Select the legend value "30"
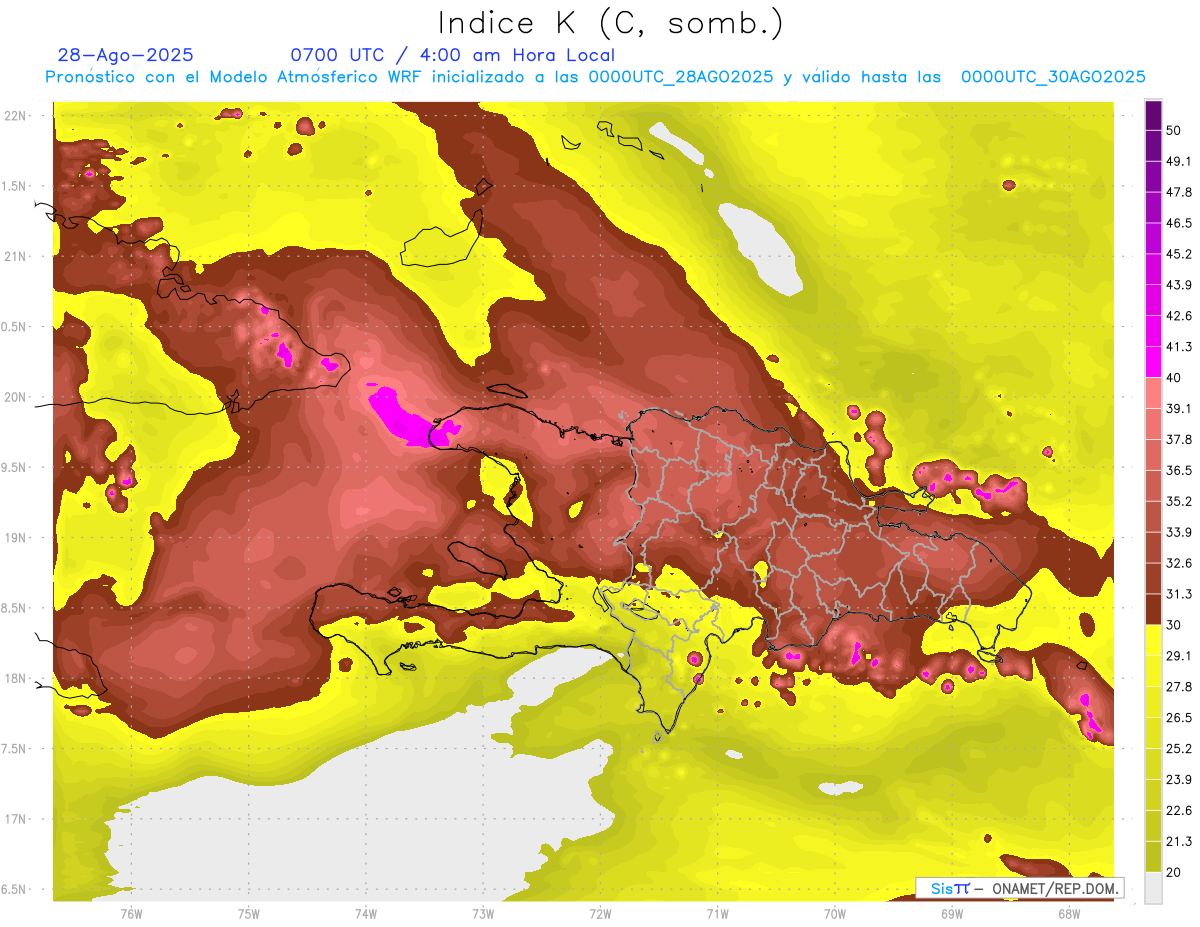The width and height of the screenshot is (1200, 927). pyautogui.click(x=1174, y=625)
